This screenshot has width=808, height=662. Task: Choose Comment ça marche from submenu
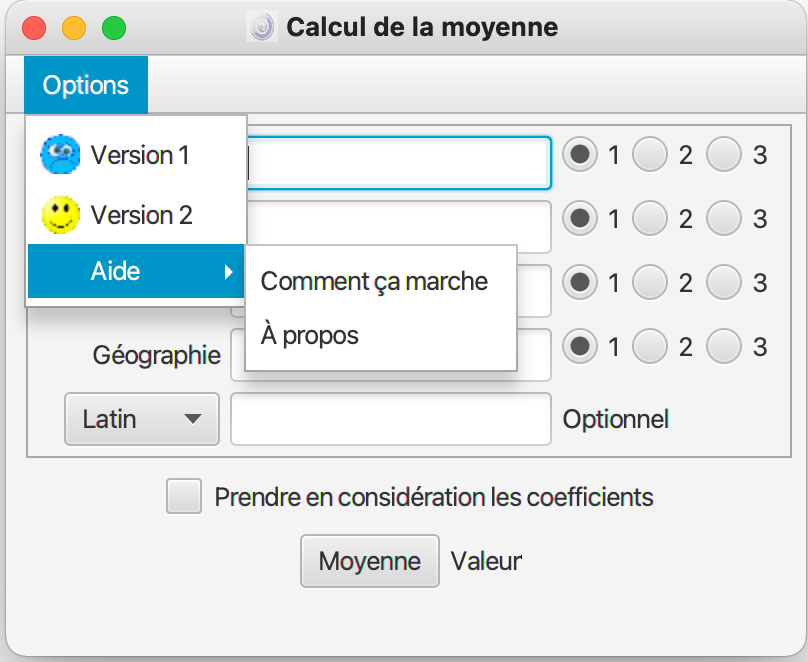tap(374, 282)
